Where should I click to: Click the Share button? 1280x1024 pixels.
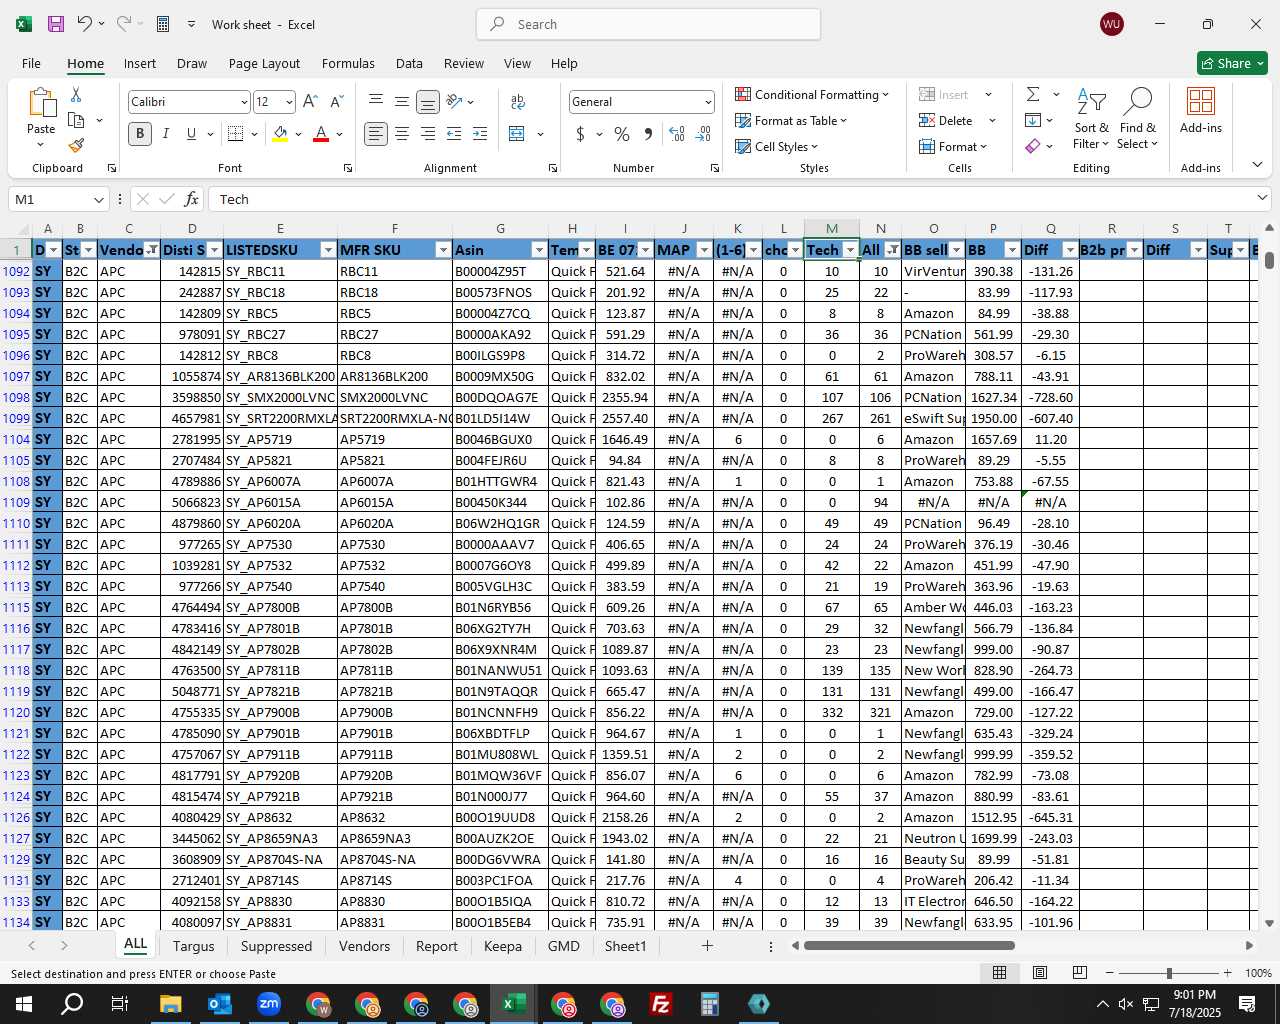[x=1232, y=63]
